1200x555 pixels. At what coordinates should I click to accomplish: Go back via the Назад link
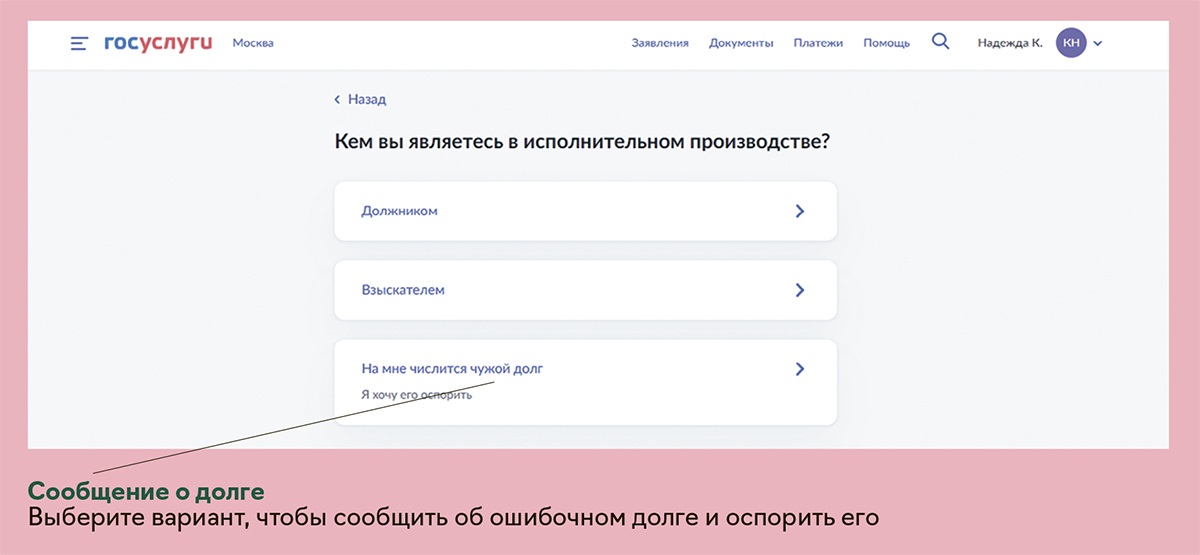pyautogui.click(x=366, y=100)
